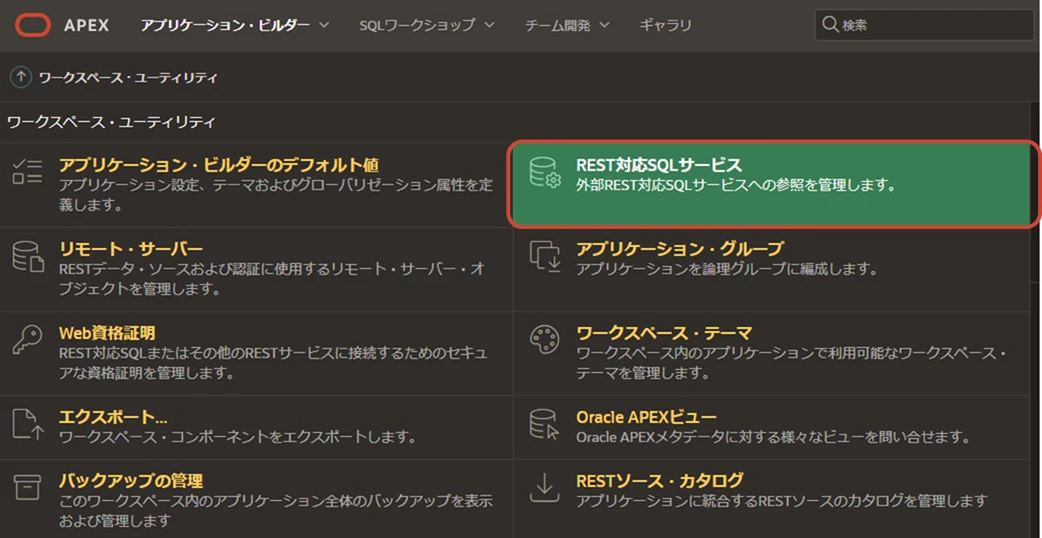The height and width of the screenshot is (538, 1042).
Task: Open アプリケーション・ビルダーのデフォルト値 link
Action: tap(219, 164)
